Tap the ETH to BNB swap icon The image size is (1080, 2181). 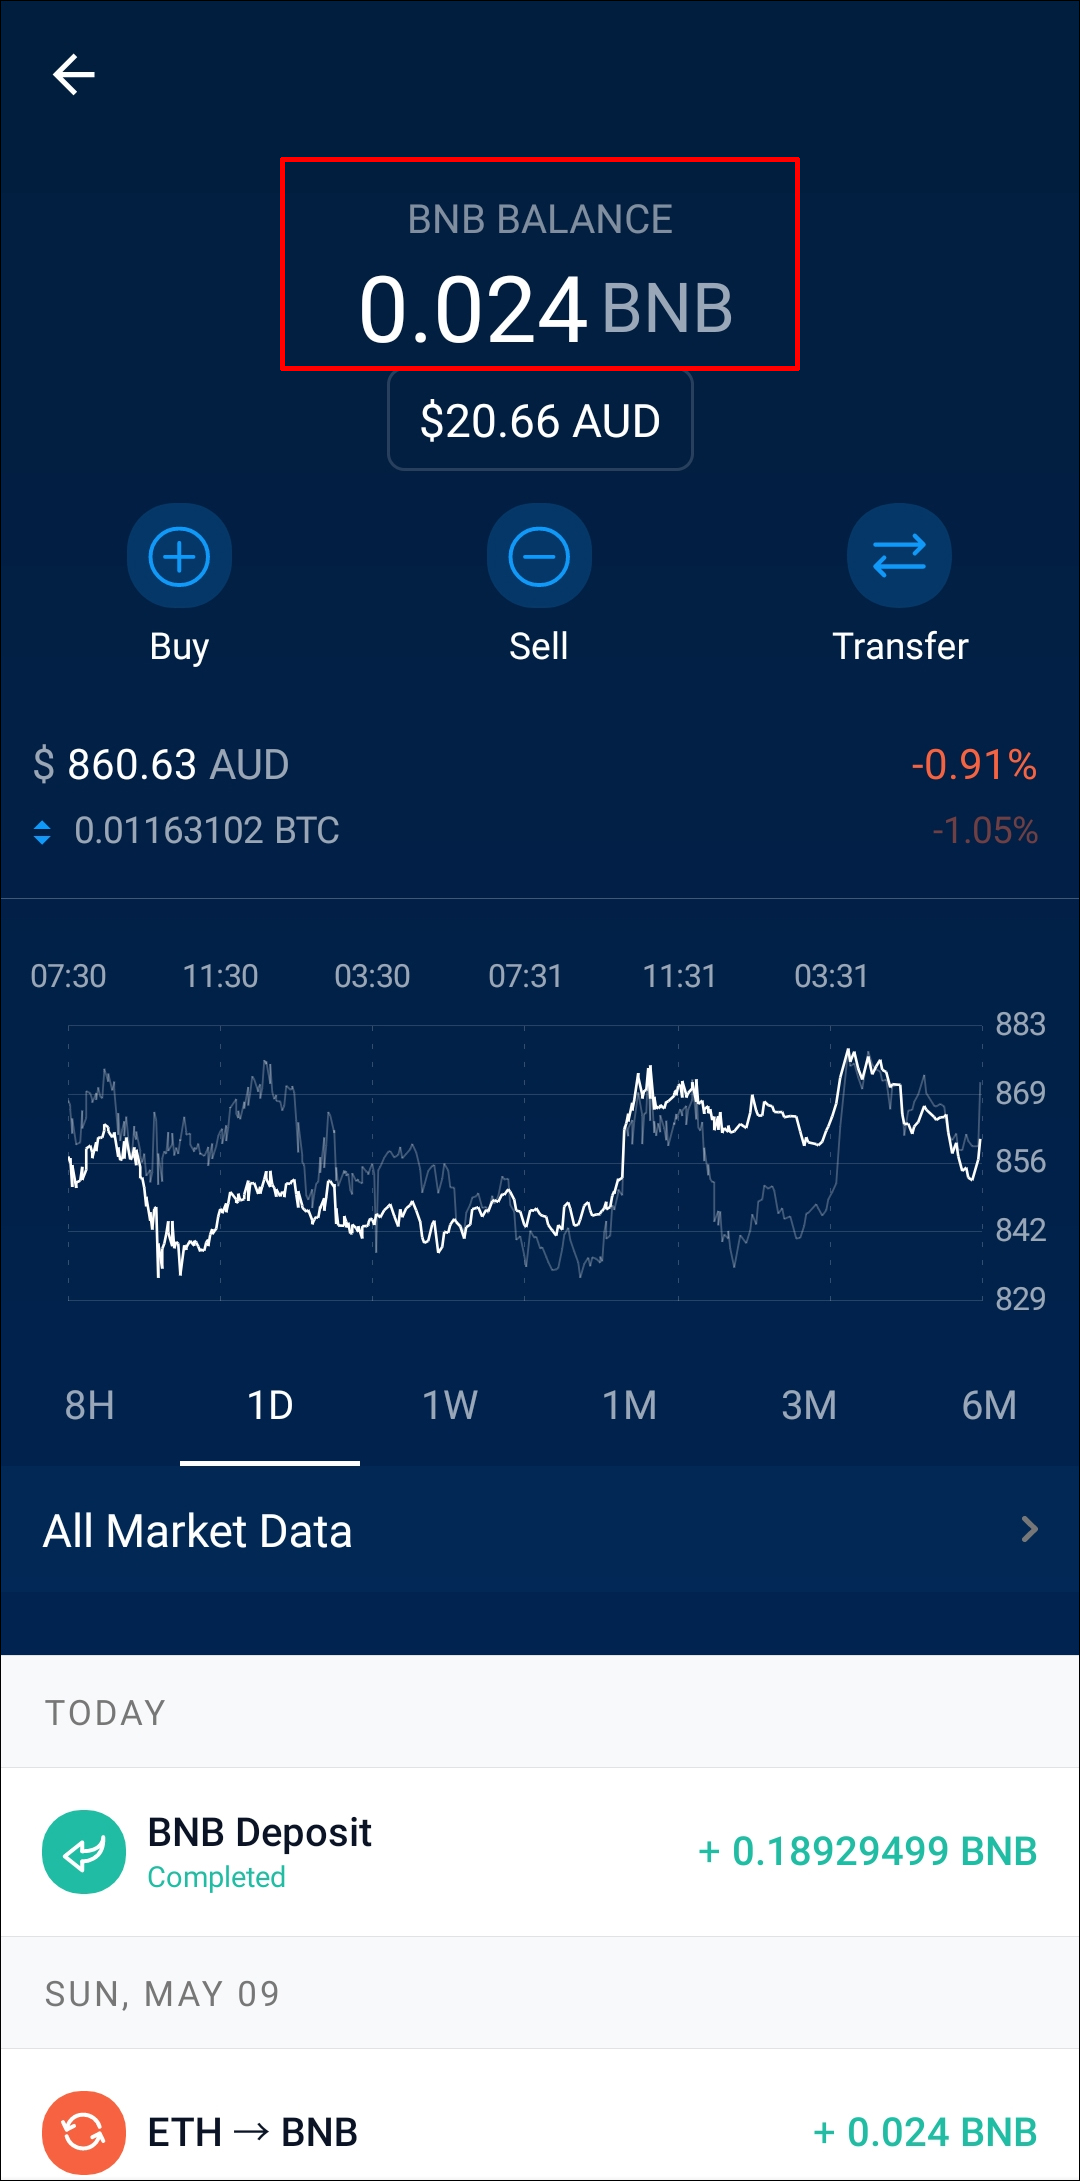click(x=84, y=2132)
